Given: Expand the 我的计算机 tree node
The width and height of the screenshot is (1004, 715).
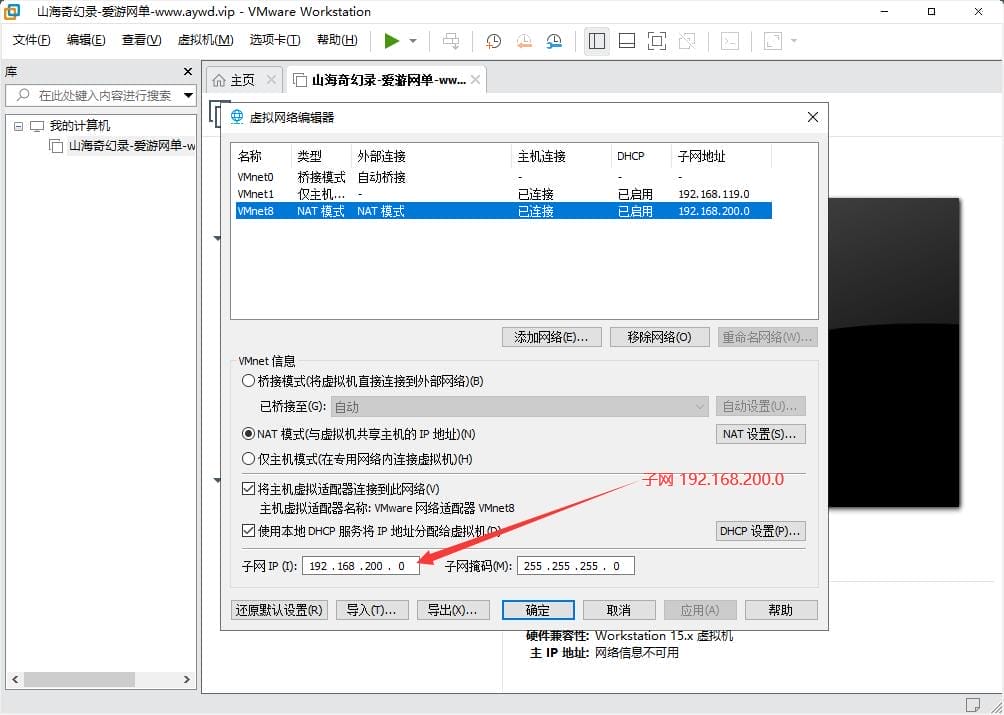Looking at the screenshot, I should (x=20, y=125).
